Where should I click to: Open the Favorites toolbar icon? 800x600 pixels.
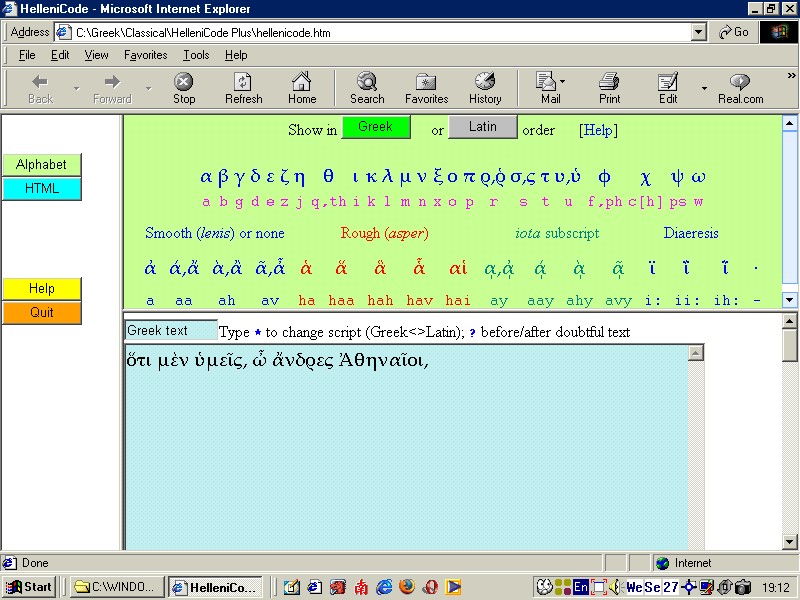(426, 87)
